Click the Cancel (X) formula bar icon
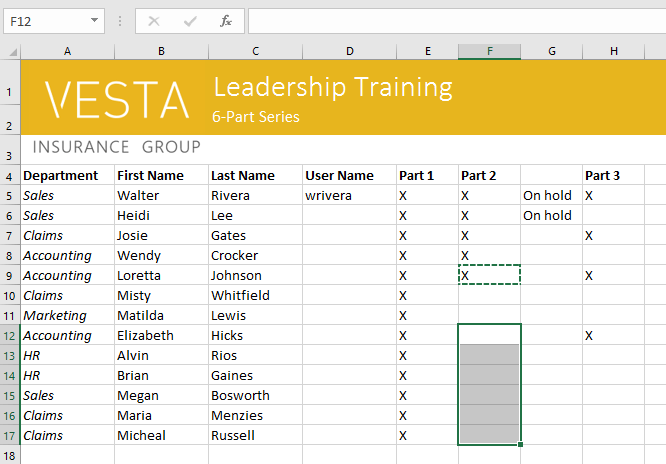This screenshot has height=464, width=666. (154, 20)
